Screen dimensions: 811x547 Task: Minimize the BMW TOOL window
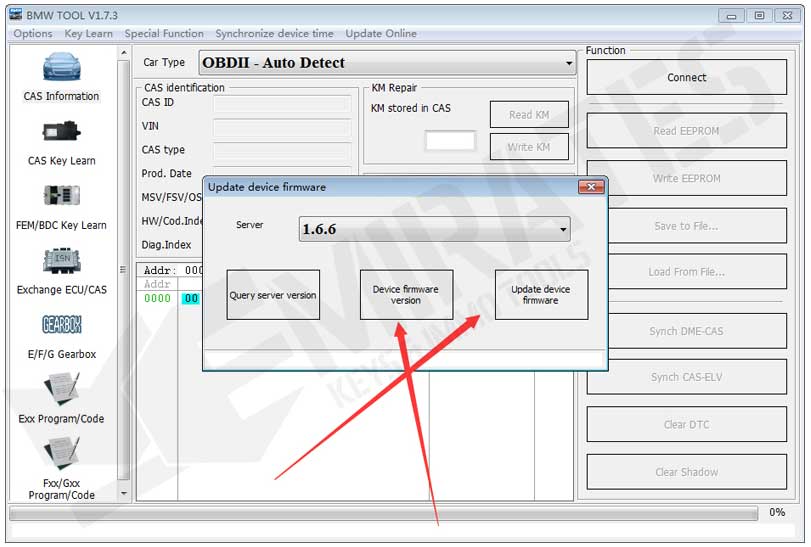click(731, 16)
